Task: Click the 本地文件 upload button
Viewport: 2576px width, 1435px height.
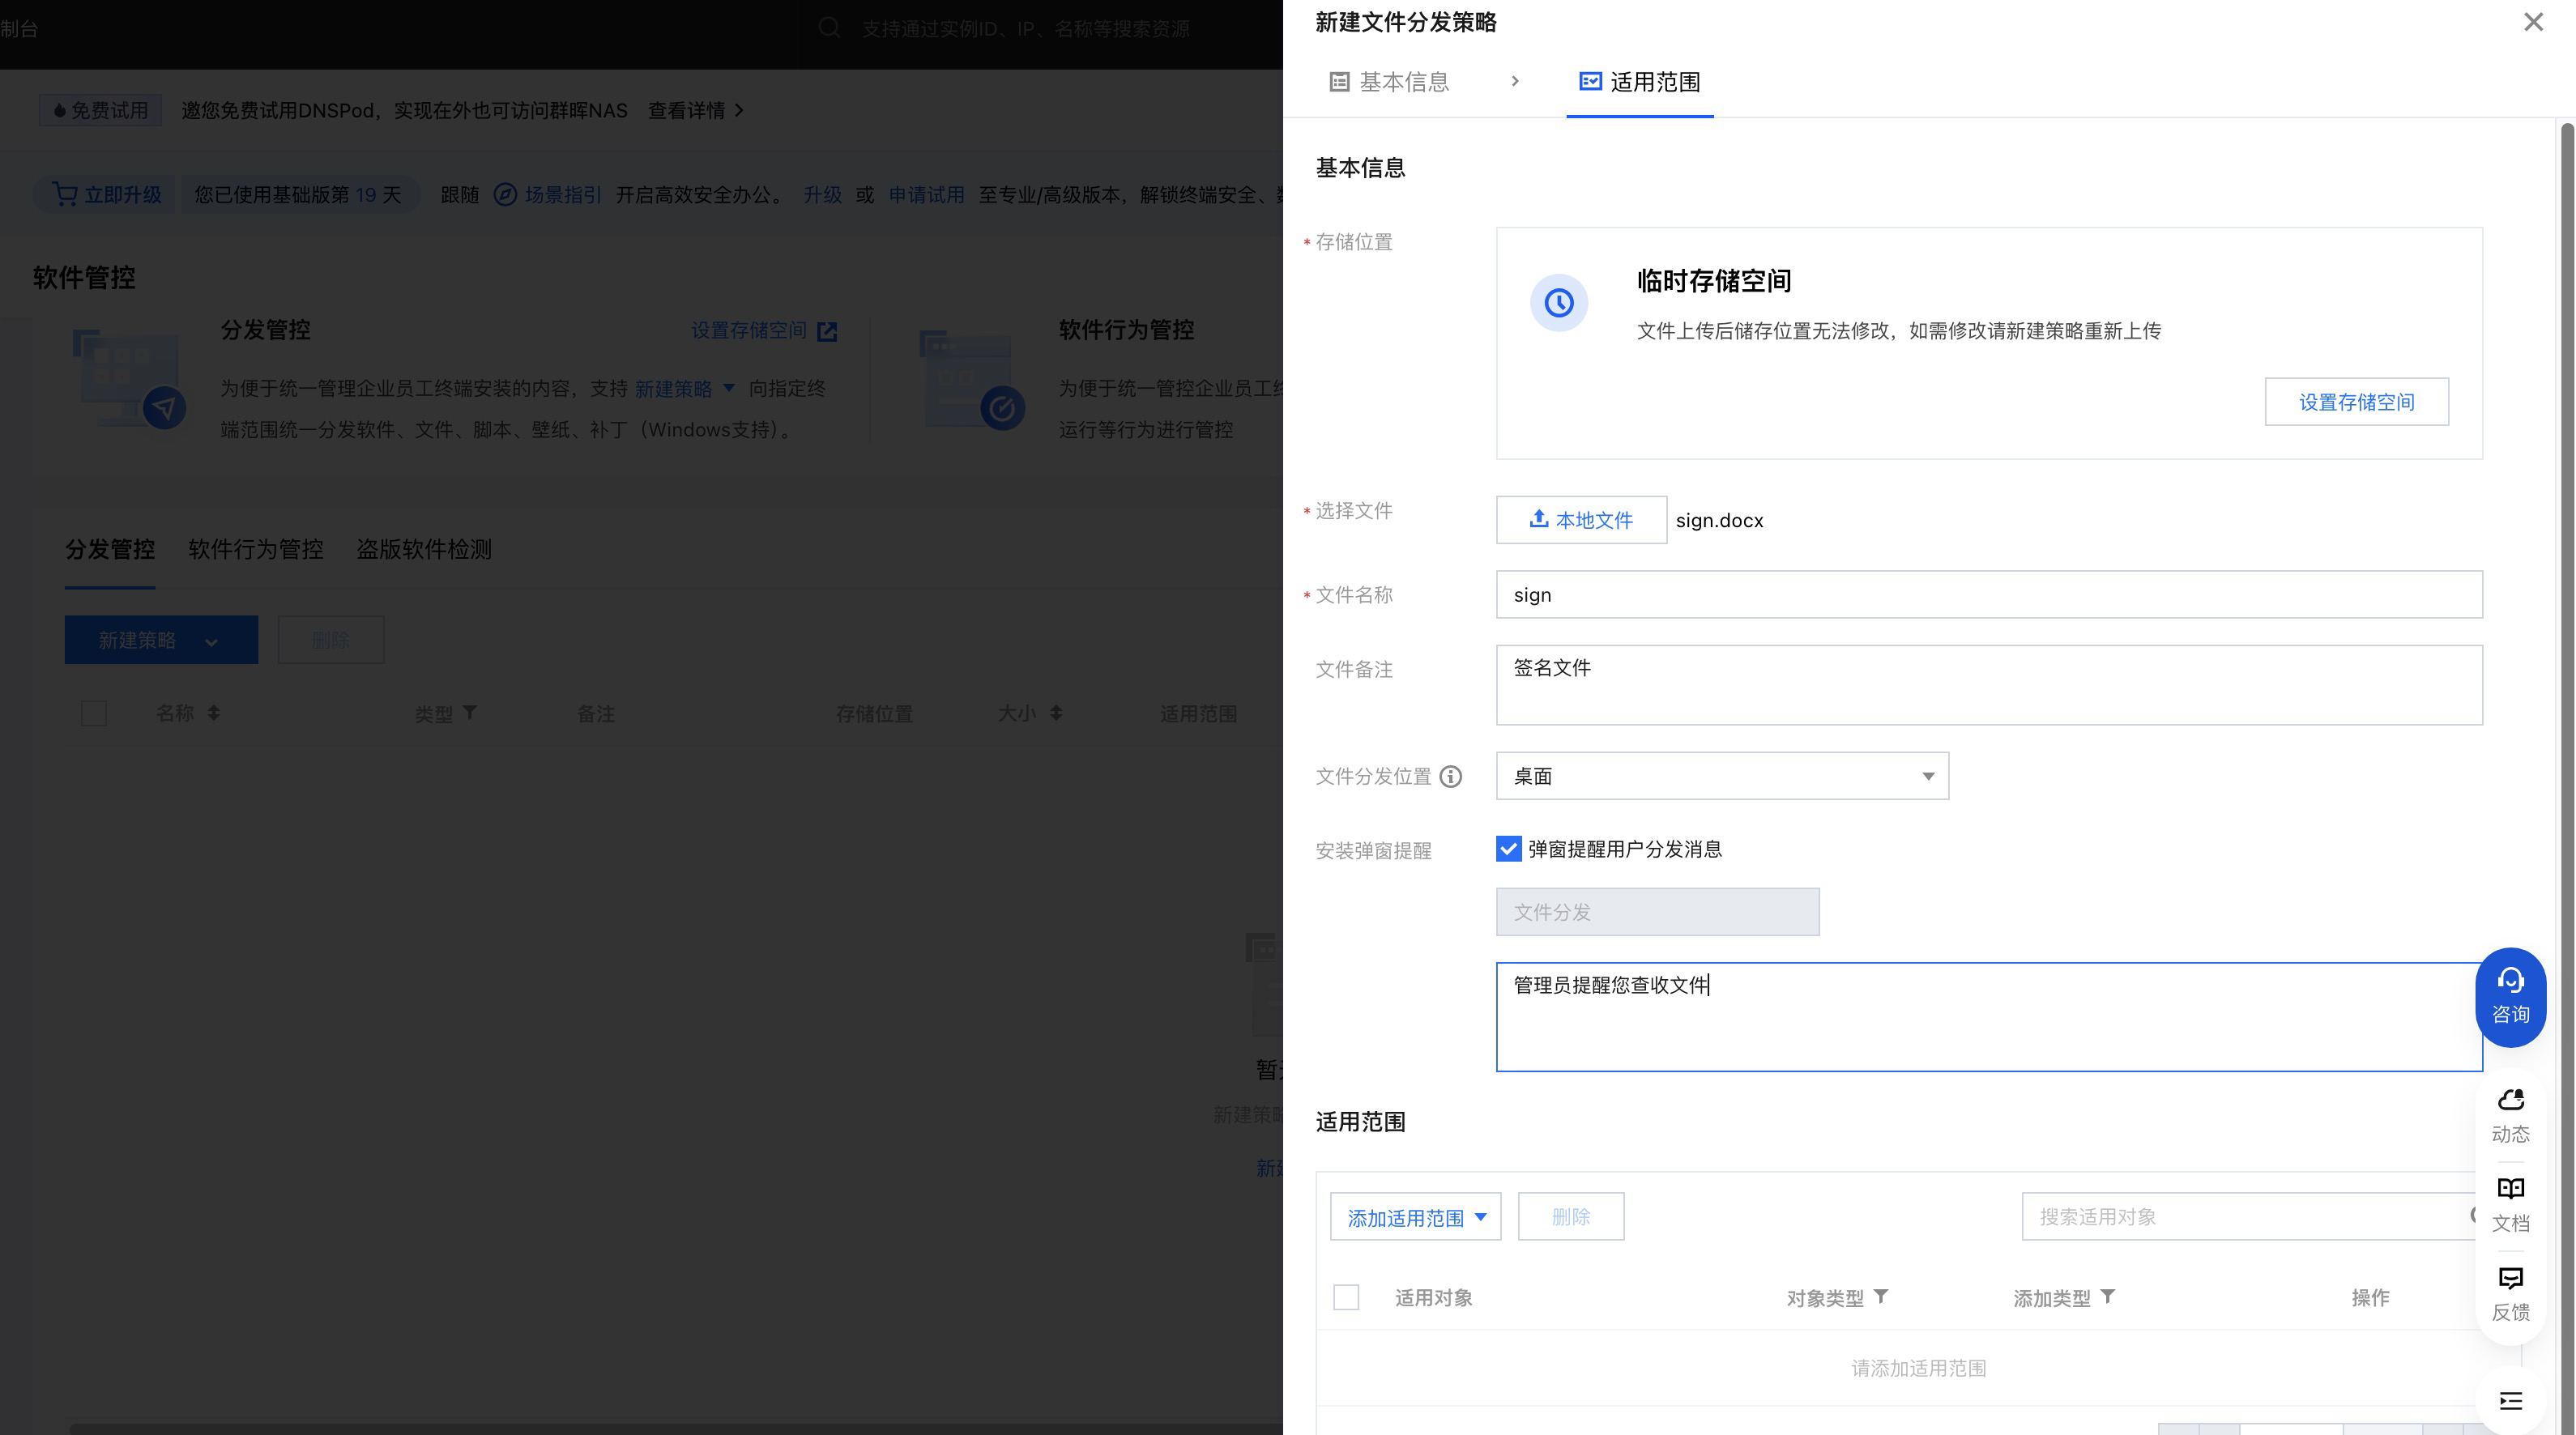Action: pos(1580,520)
